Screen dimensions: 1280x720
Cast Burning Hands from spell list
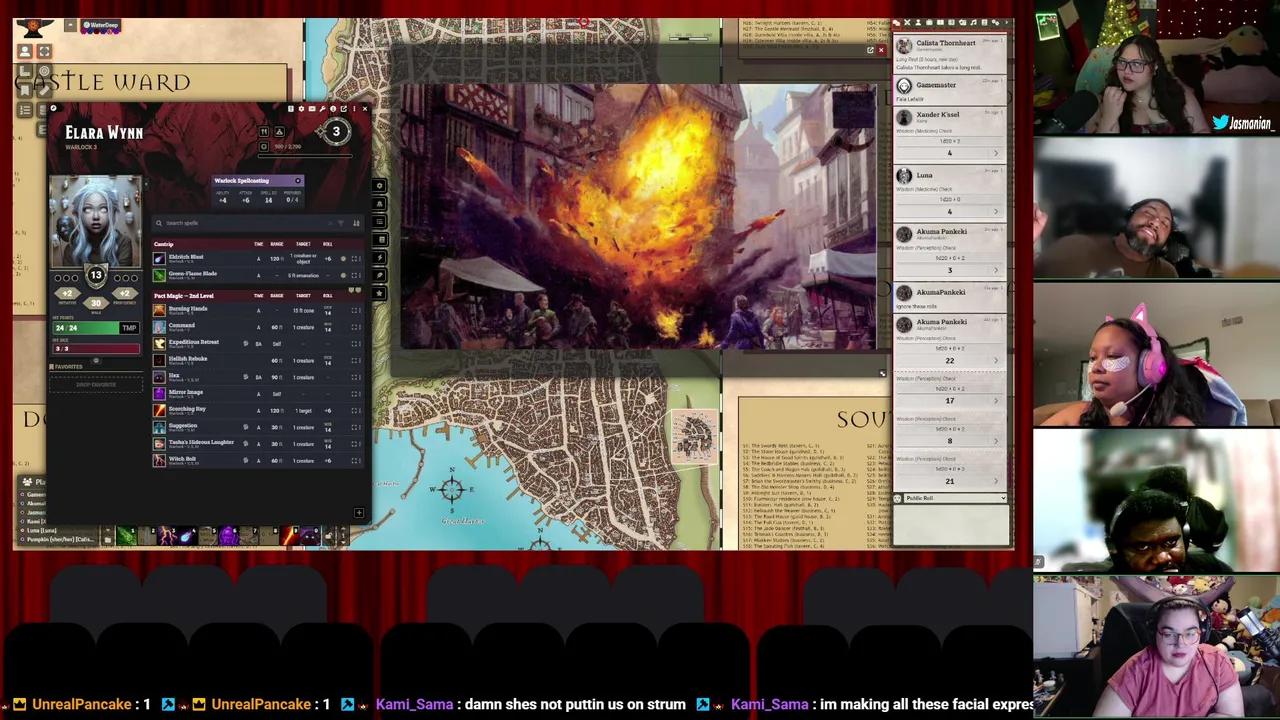(159, 311)
